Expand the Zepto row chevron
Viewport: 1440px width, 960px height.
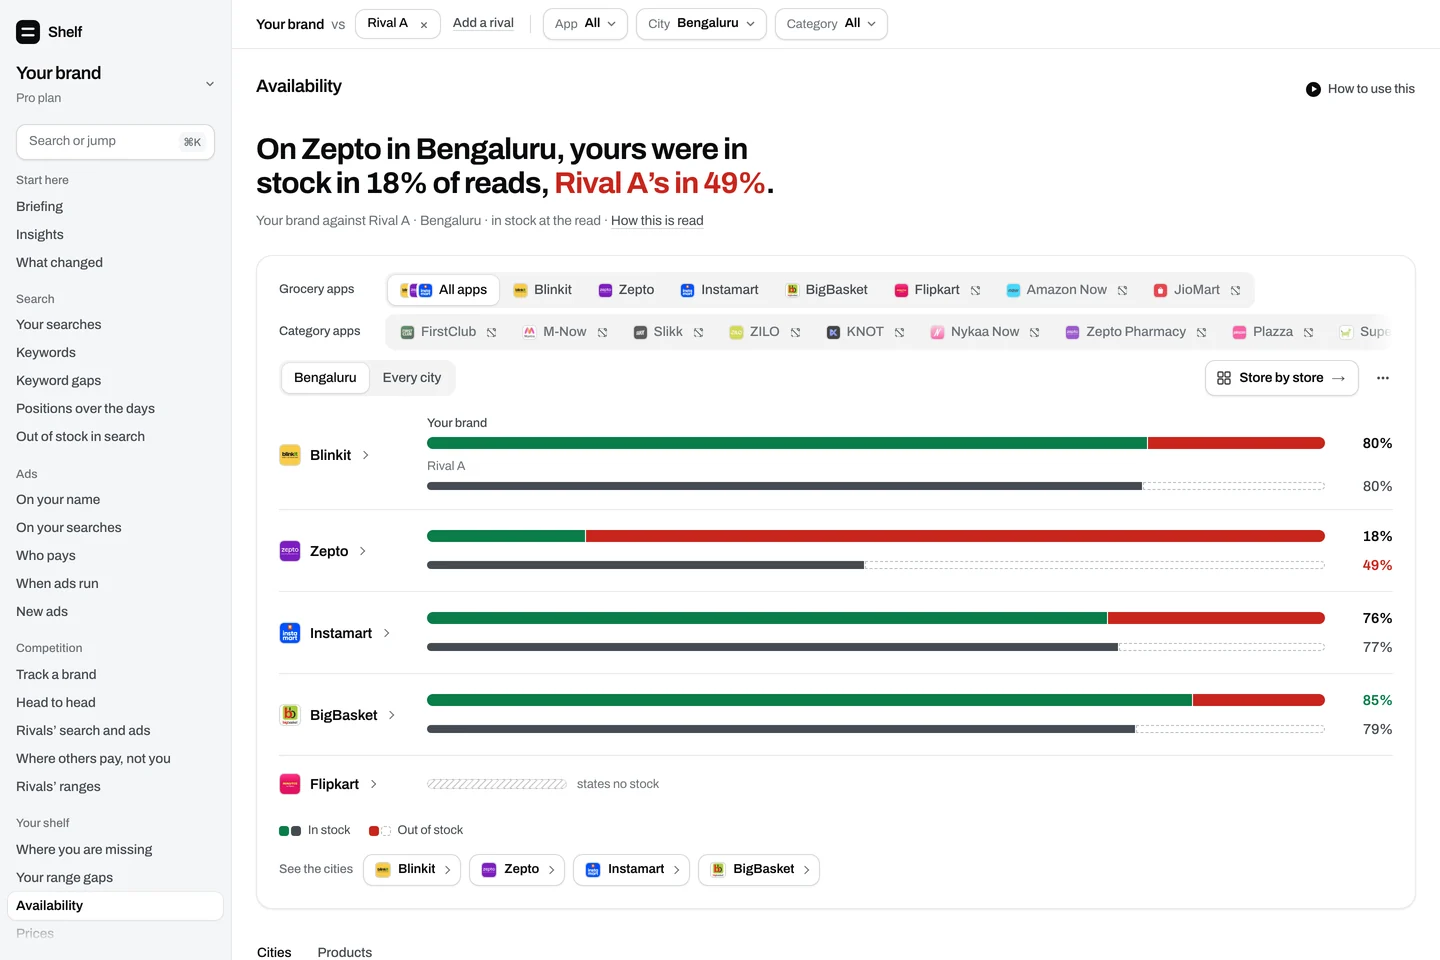pos(363,551)
